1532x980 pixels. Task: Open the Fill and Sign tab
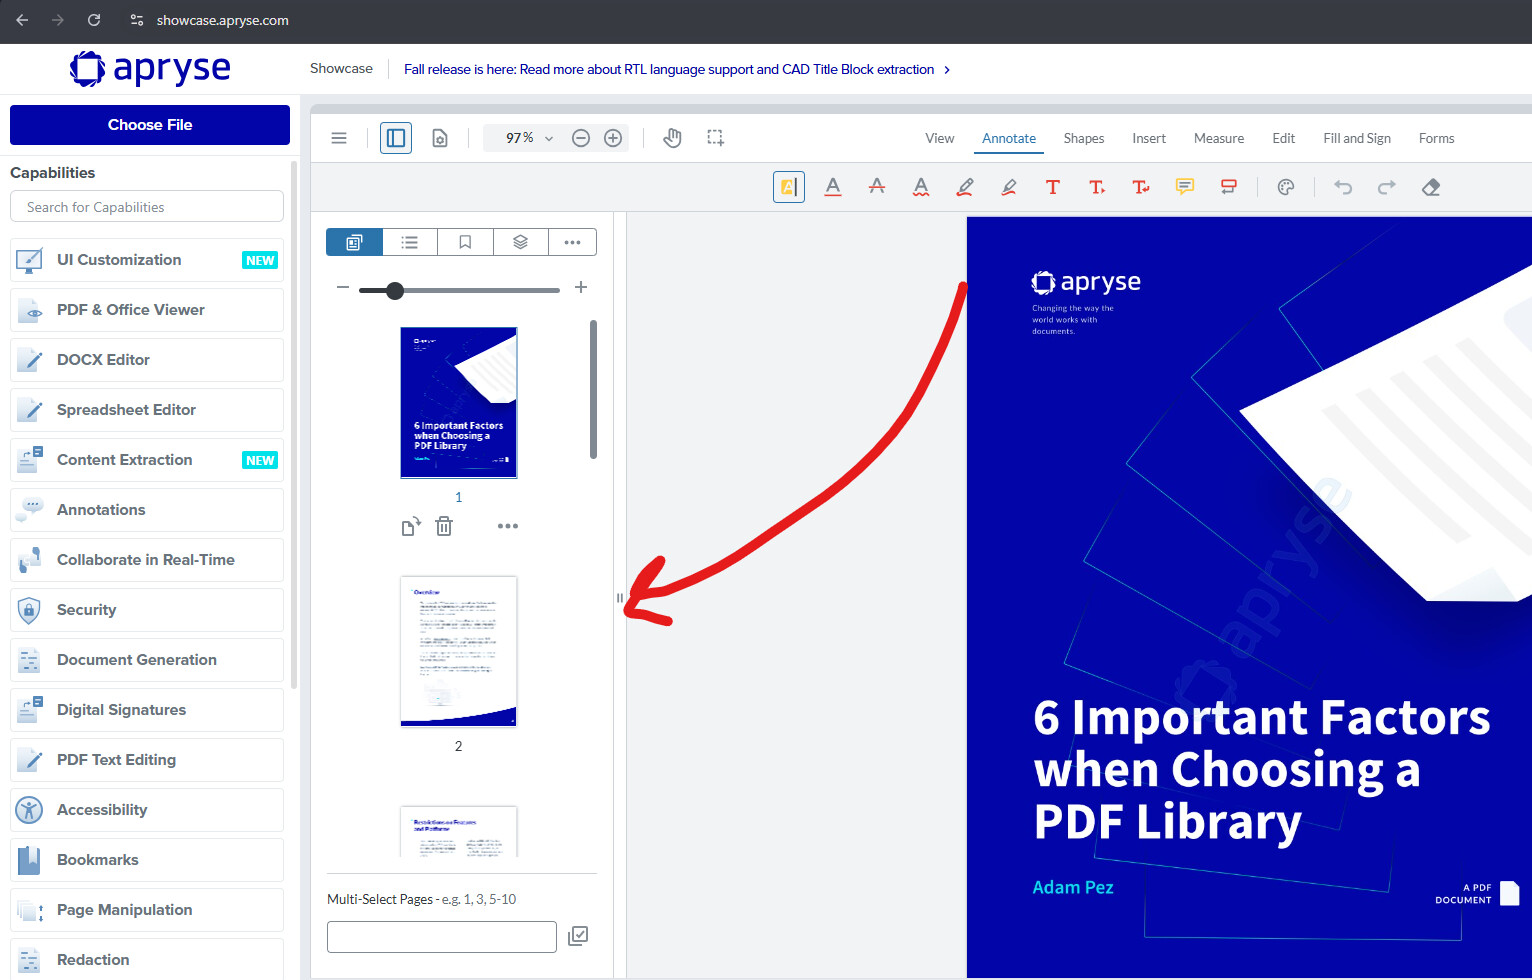pyautogui.click(x=1356, y=138)
